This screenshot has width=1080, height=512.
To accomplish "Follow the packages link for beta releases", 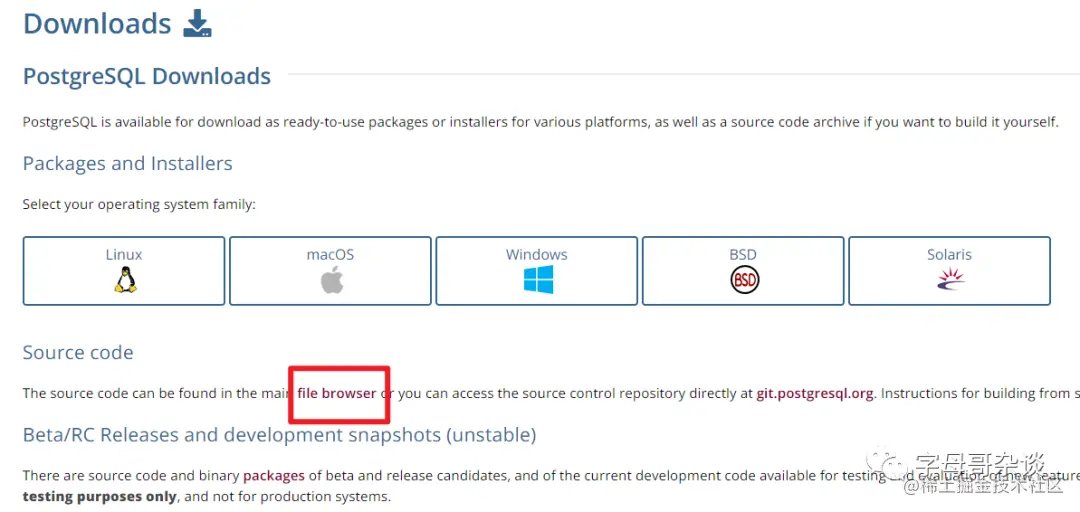I will [274, 475].
